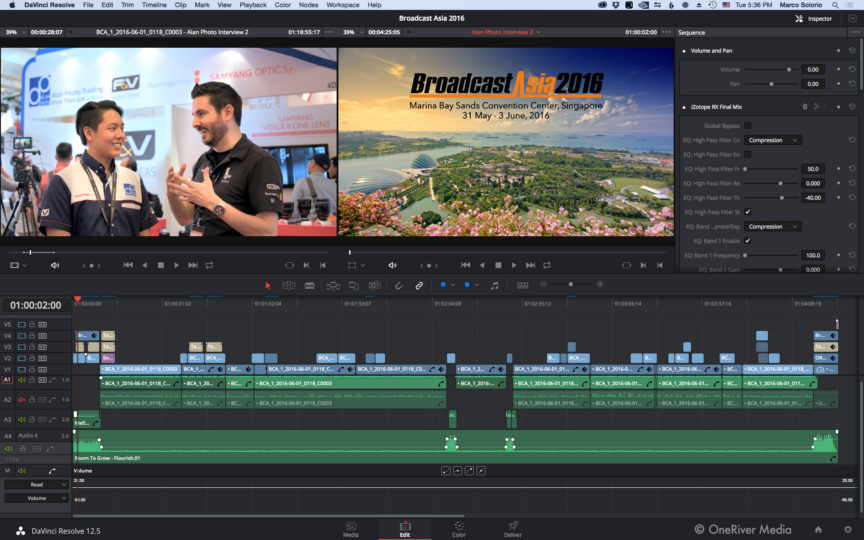Edit the 01:00:02:00 timeline timecode field

click(36, 305)
